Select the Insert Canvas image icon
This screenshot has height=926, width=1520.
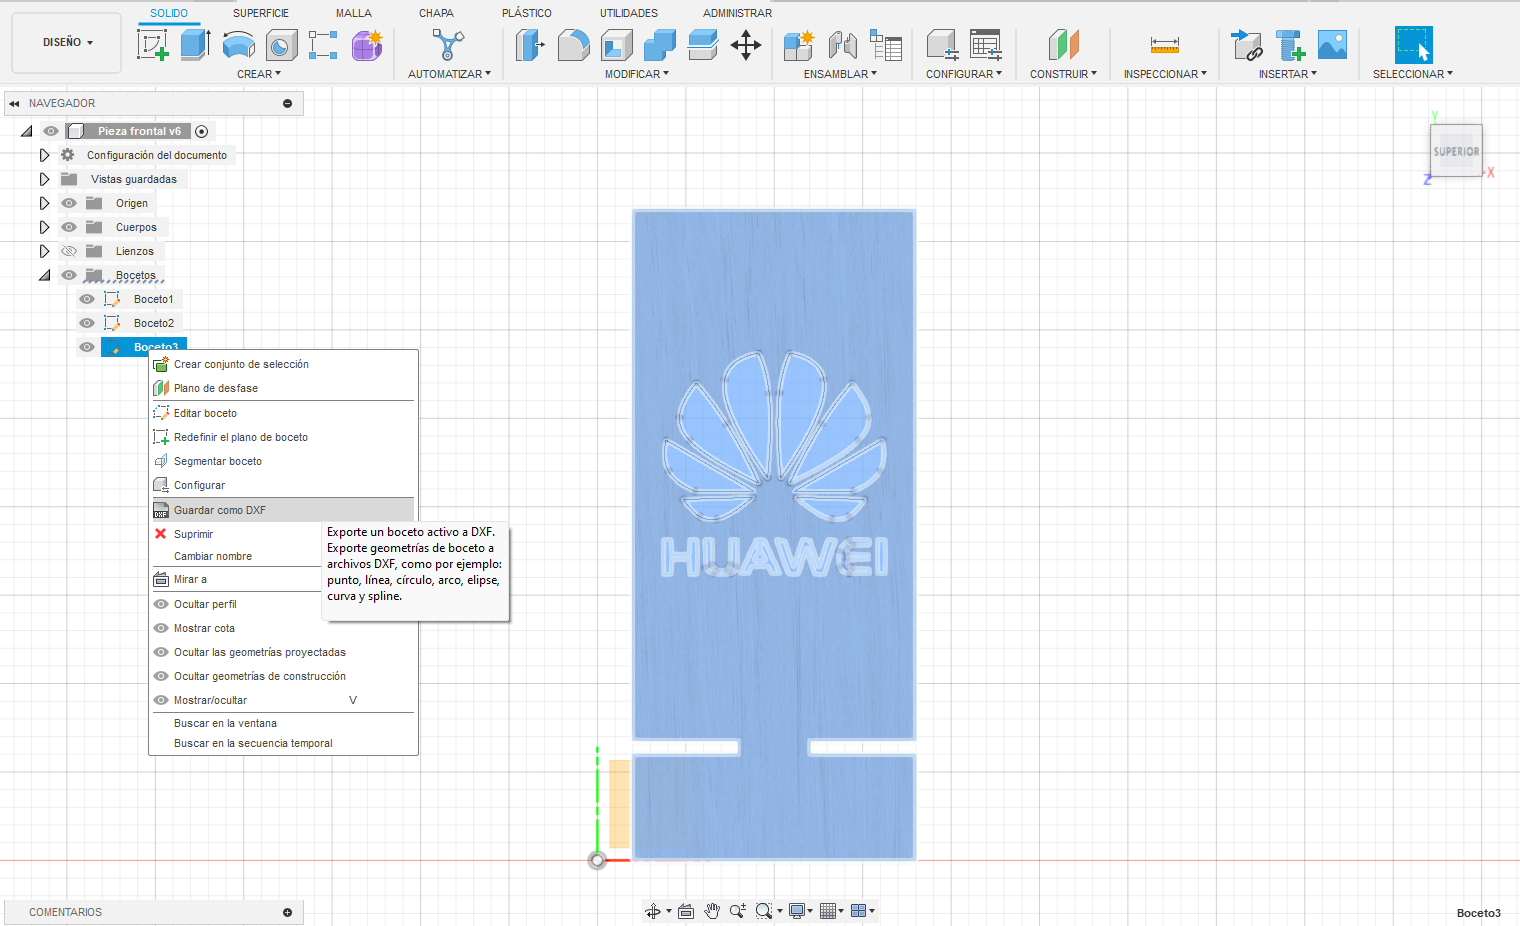[x=1332, y=44]
